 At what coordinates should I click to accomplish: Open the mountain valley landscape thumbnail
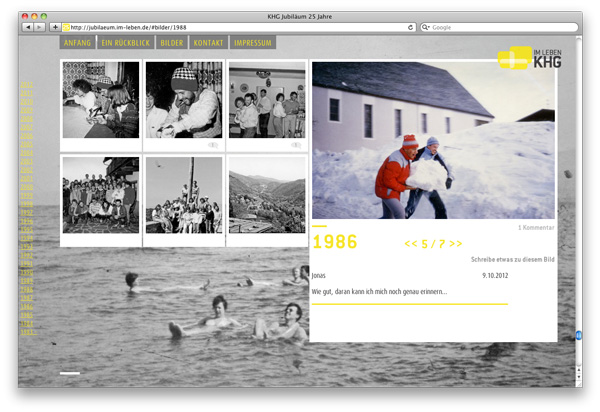tap(267, 195)
